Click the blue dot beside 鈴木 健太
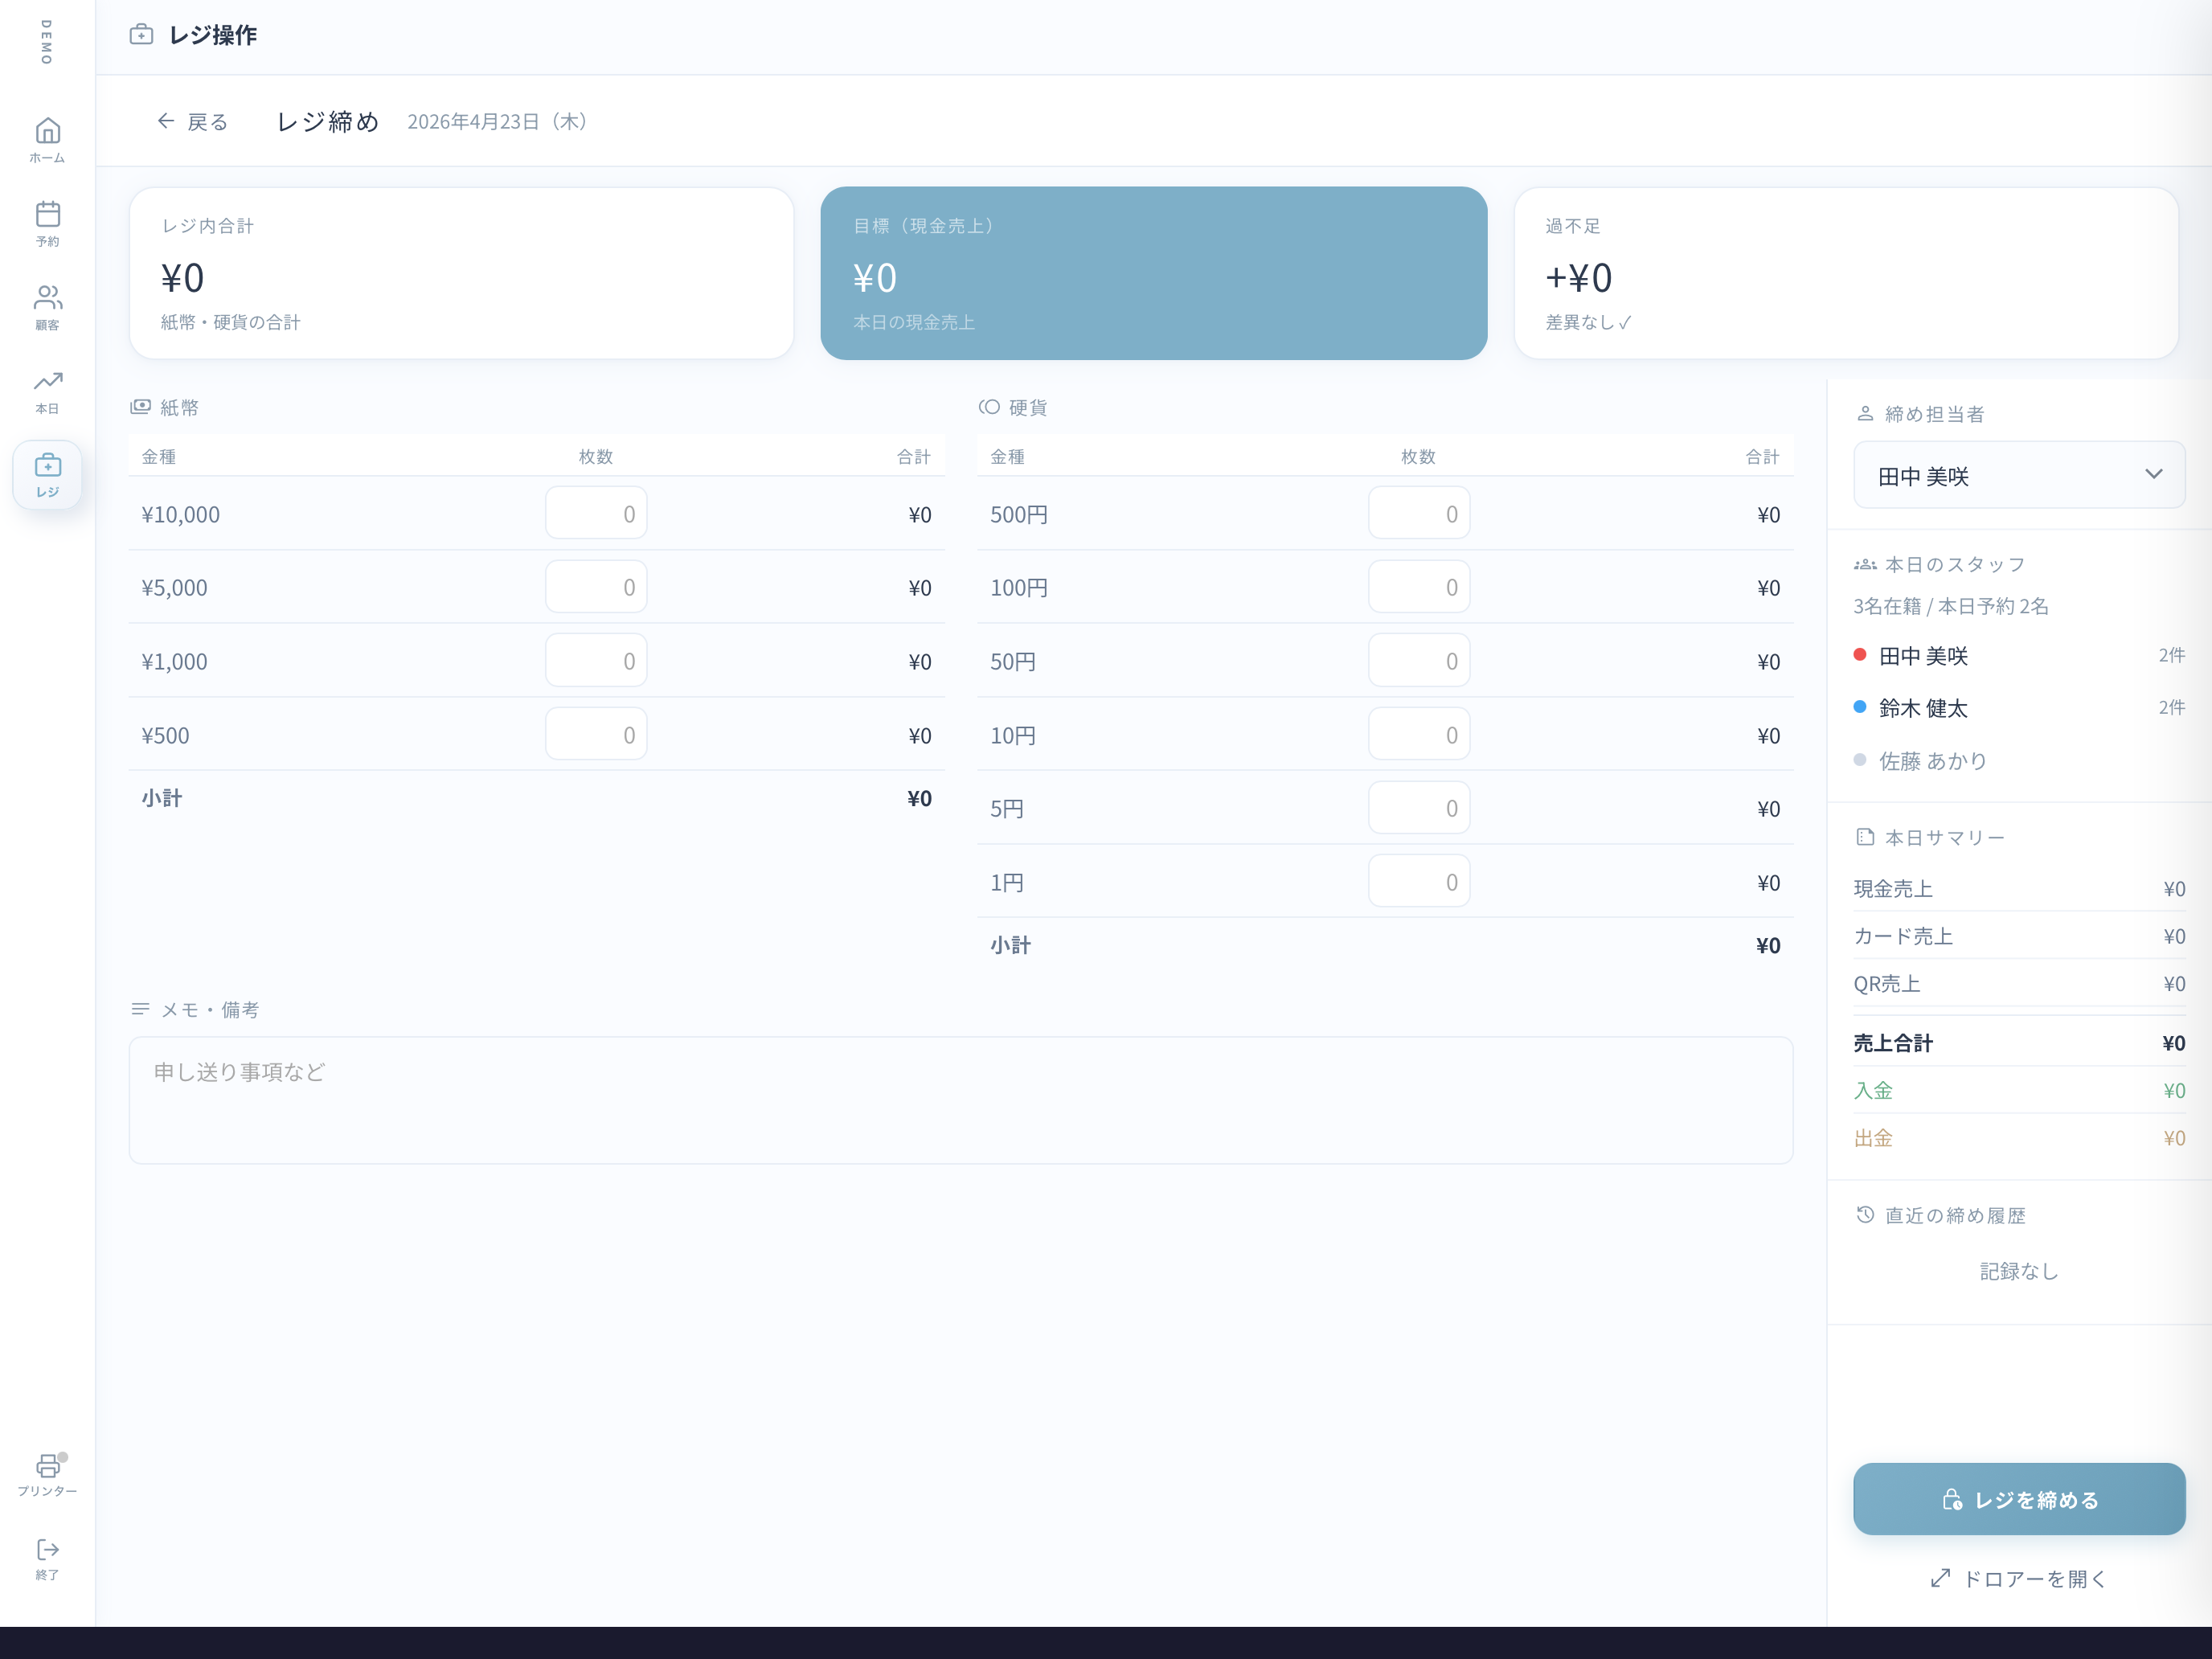Screen dimensions: 2212x1659 point(1860,707)
